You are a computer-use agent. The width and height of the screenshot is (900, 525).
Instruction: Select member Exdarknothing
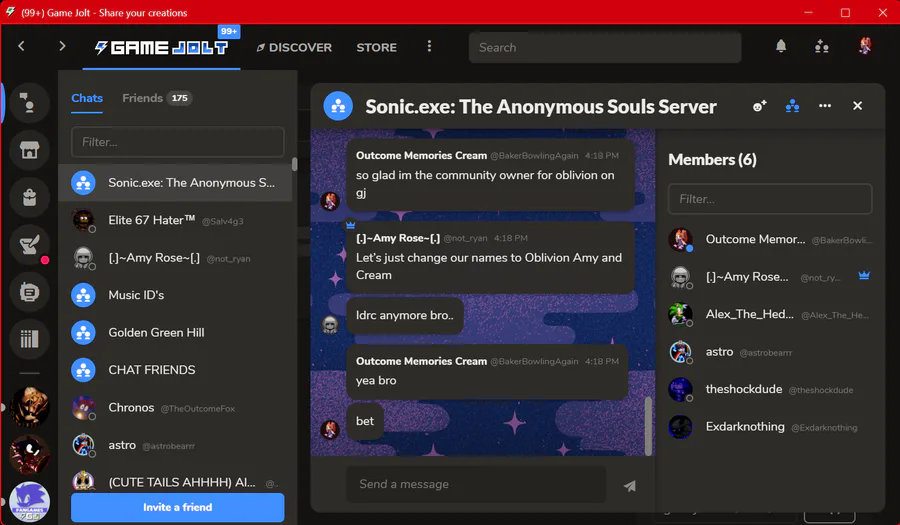click(770, 427)
